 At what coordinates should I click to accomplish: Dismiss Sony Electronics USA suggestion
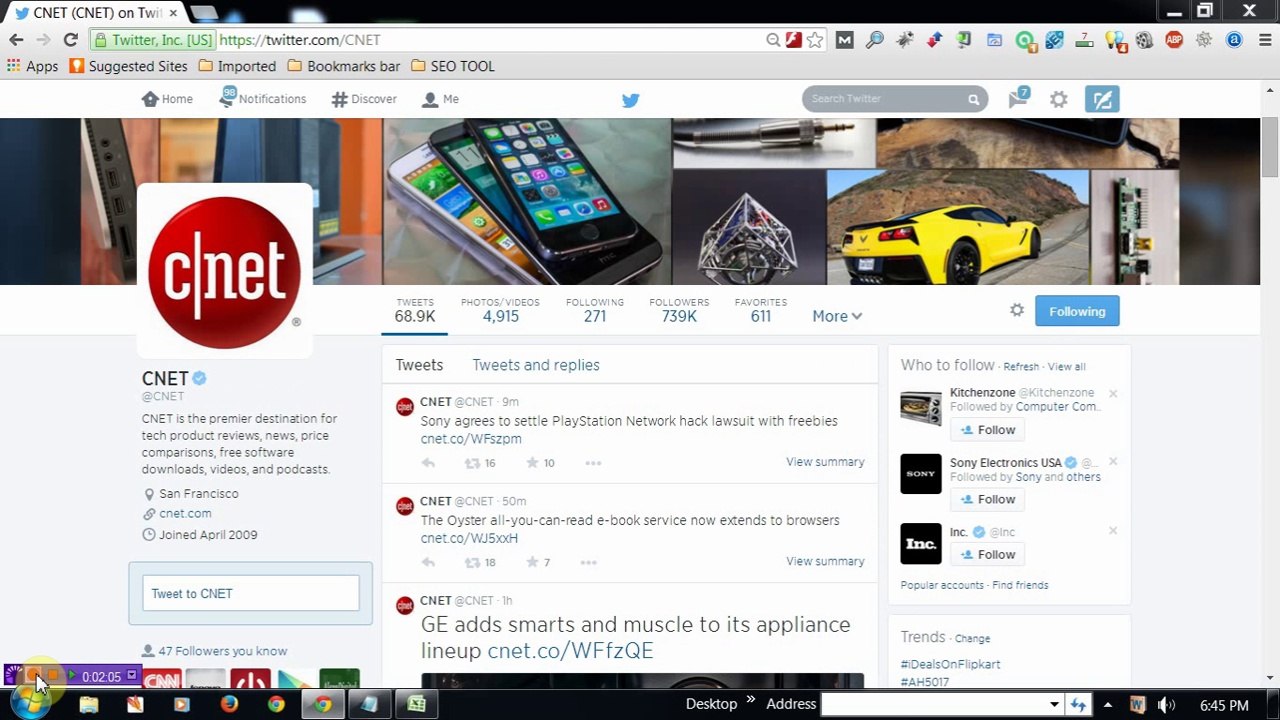(x=1113, y=462)
